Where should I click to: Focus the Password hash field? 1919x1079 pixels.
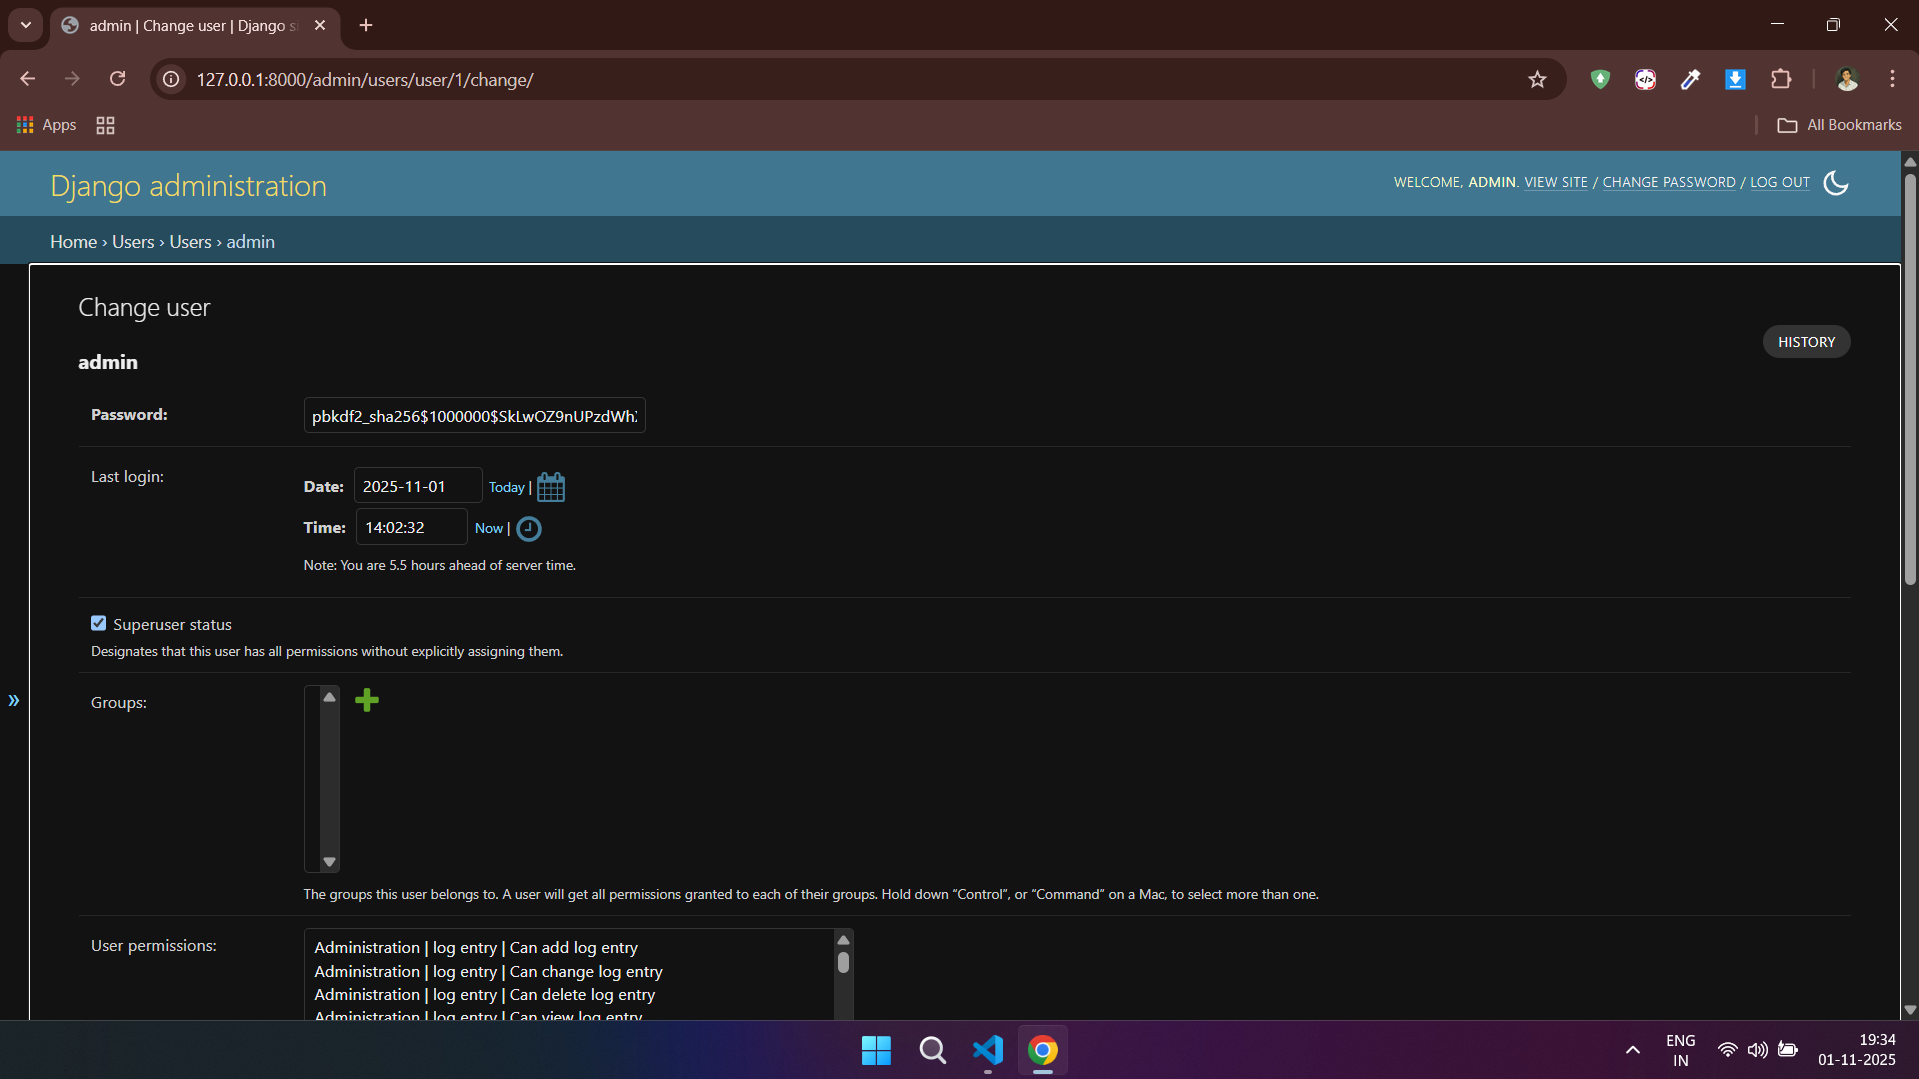click(474, 416)
